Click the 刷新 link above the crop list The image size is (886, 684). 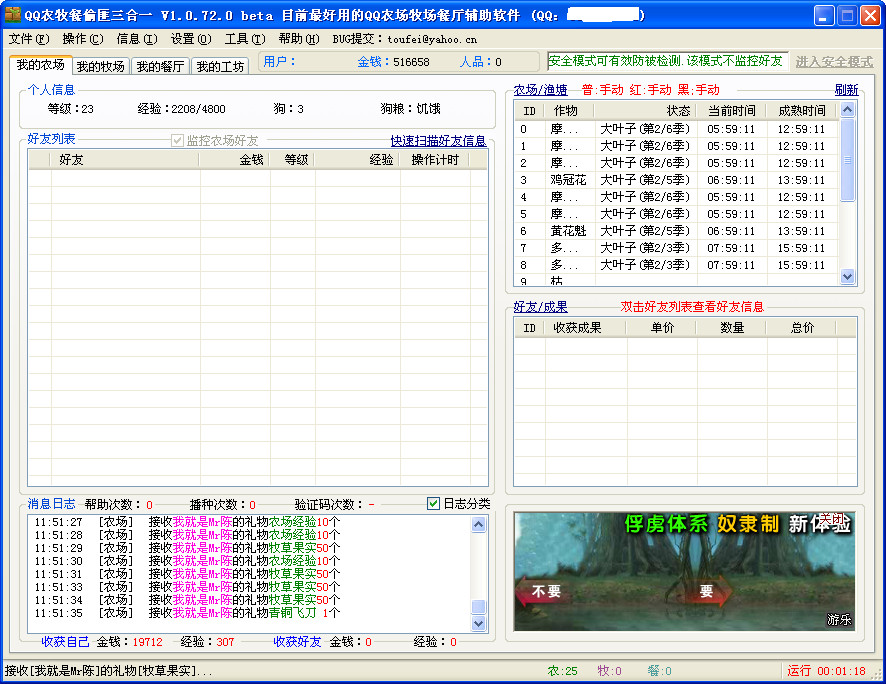pos(846,90)
